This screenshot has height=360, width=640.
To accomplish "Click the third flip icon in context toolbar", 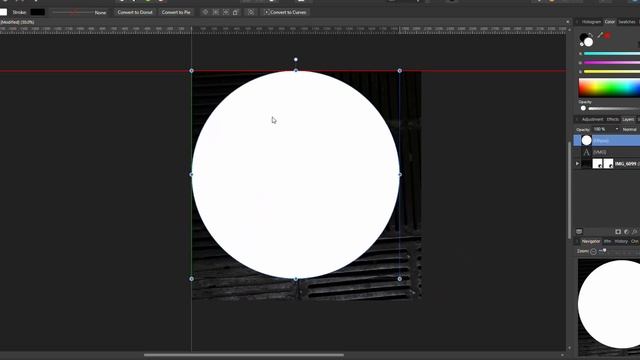I will click(226, 12).
